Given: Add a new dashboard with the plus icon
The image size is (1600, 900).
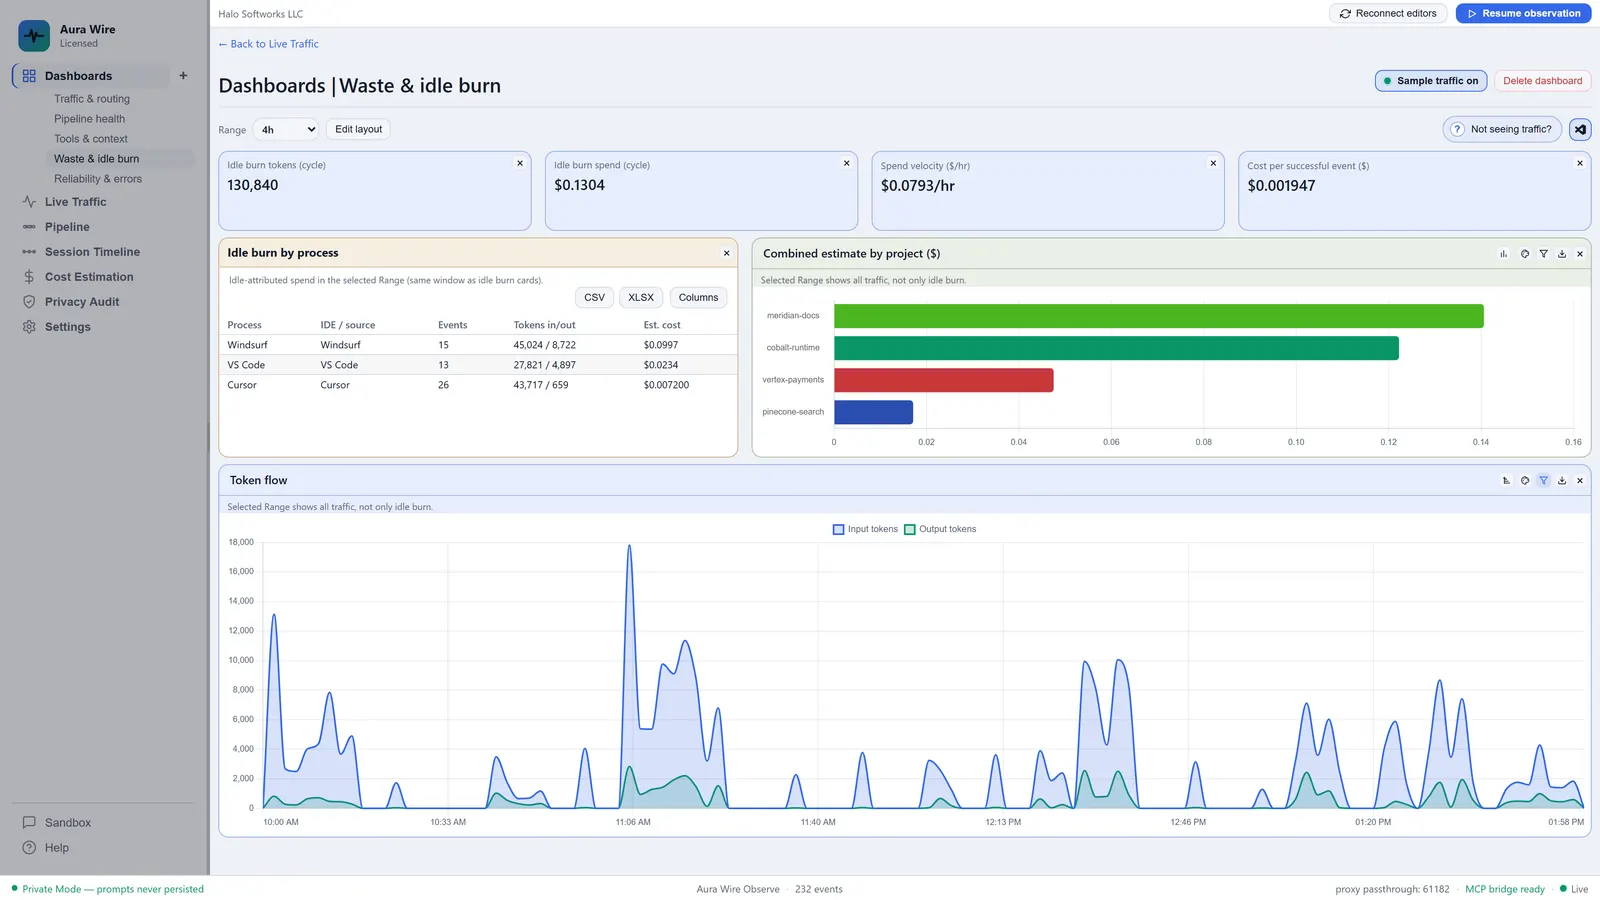Looking at the screenshot, I should point(183,76).
